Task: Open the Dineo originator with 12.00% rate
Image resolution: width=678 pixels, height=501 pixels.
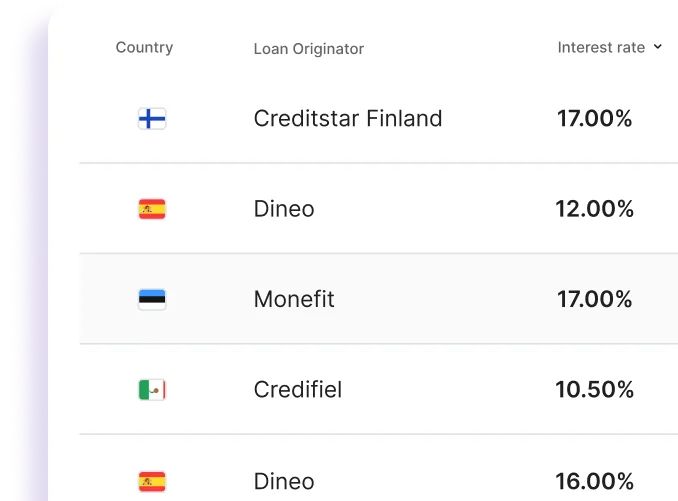Action: click(x=284, y=209)
